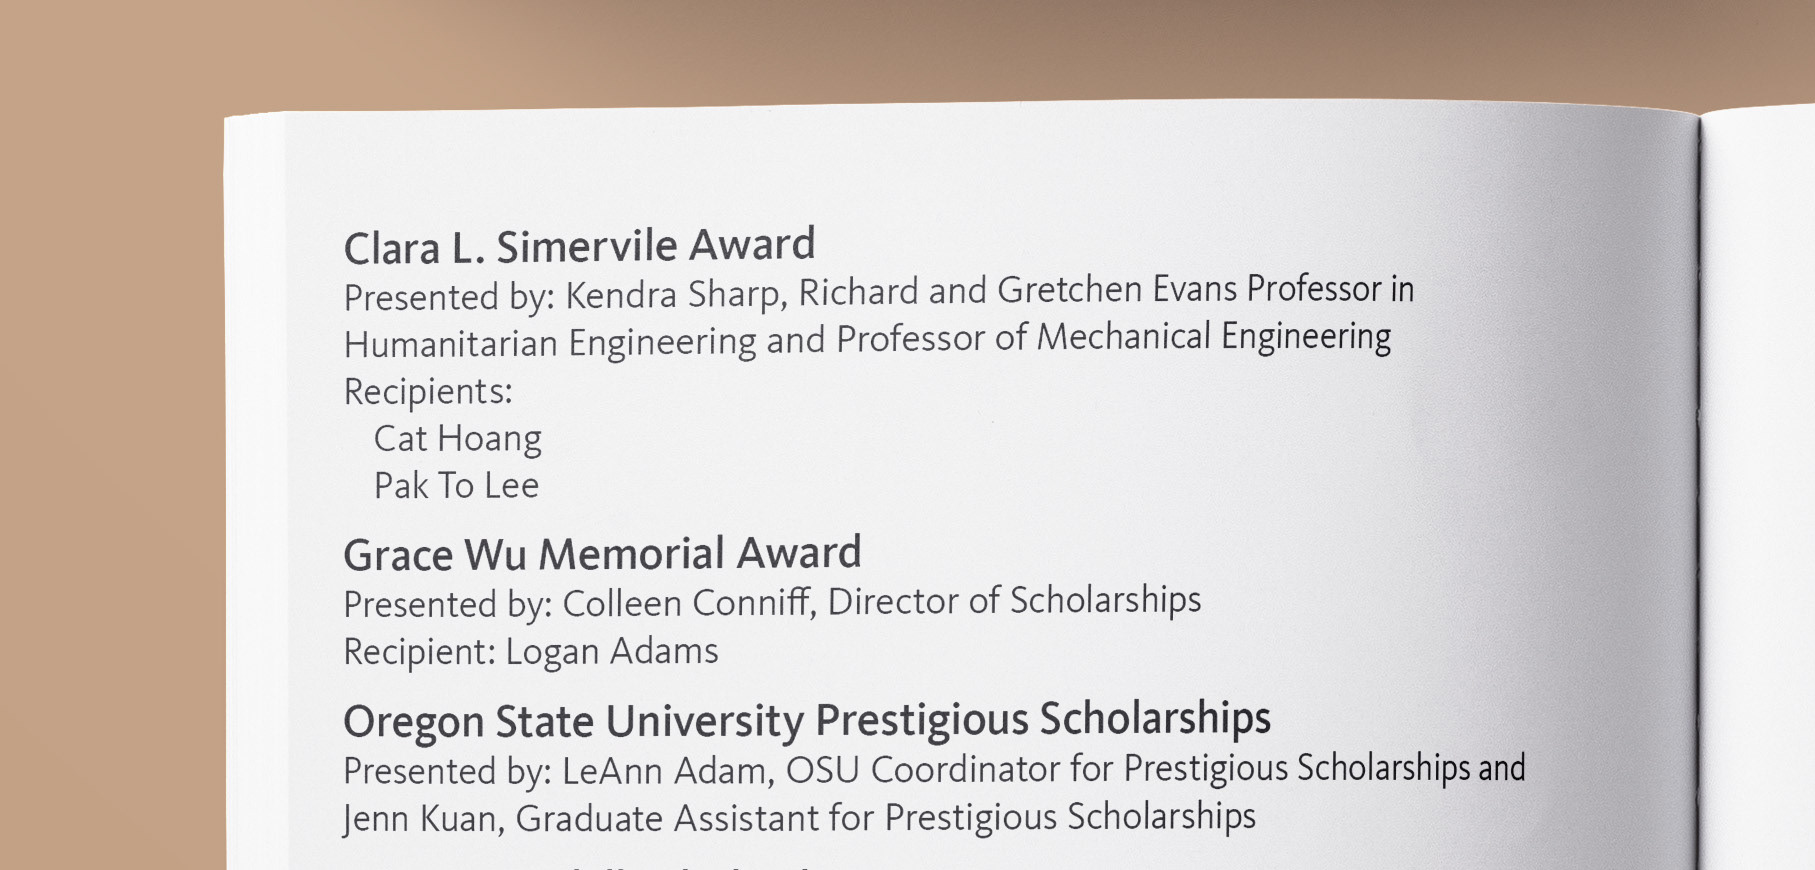The image size is (1815, 870).
Task: Click presenter name Kendra Sharp
Action: 676,295
